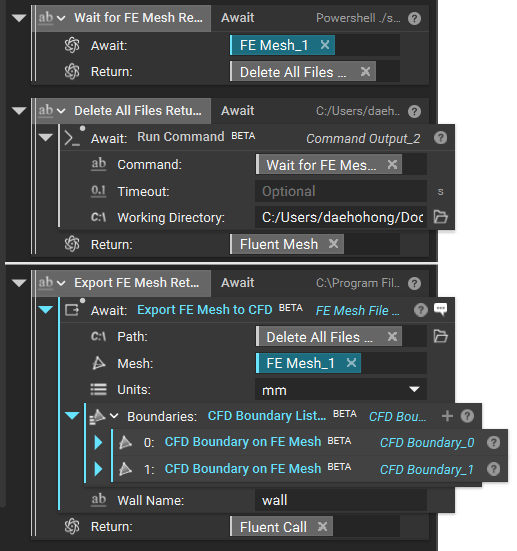The height and width of the screenshot is (551, 517).
Task: Remove Fluent Call chip from Return
Action: coord(322,526)
